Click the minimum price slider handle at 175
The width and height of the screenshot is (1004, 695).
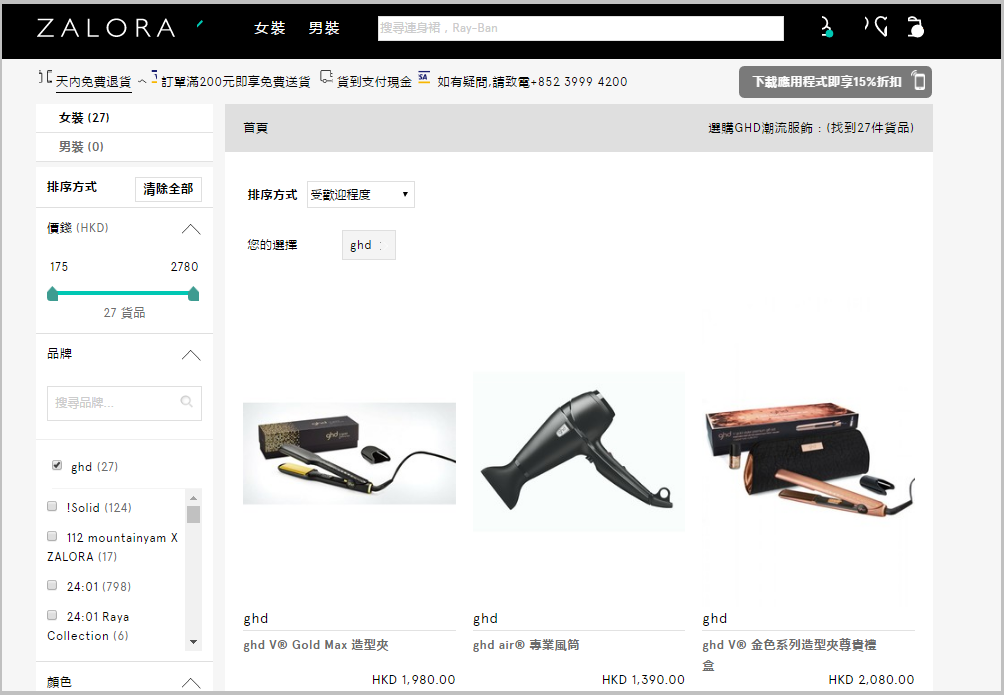[x=53, y=294]
